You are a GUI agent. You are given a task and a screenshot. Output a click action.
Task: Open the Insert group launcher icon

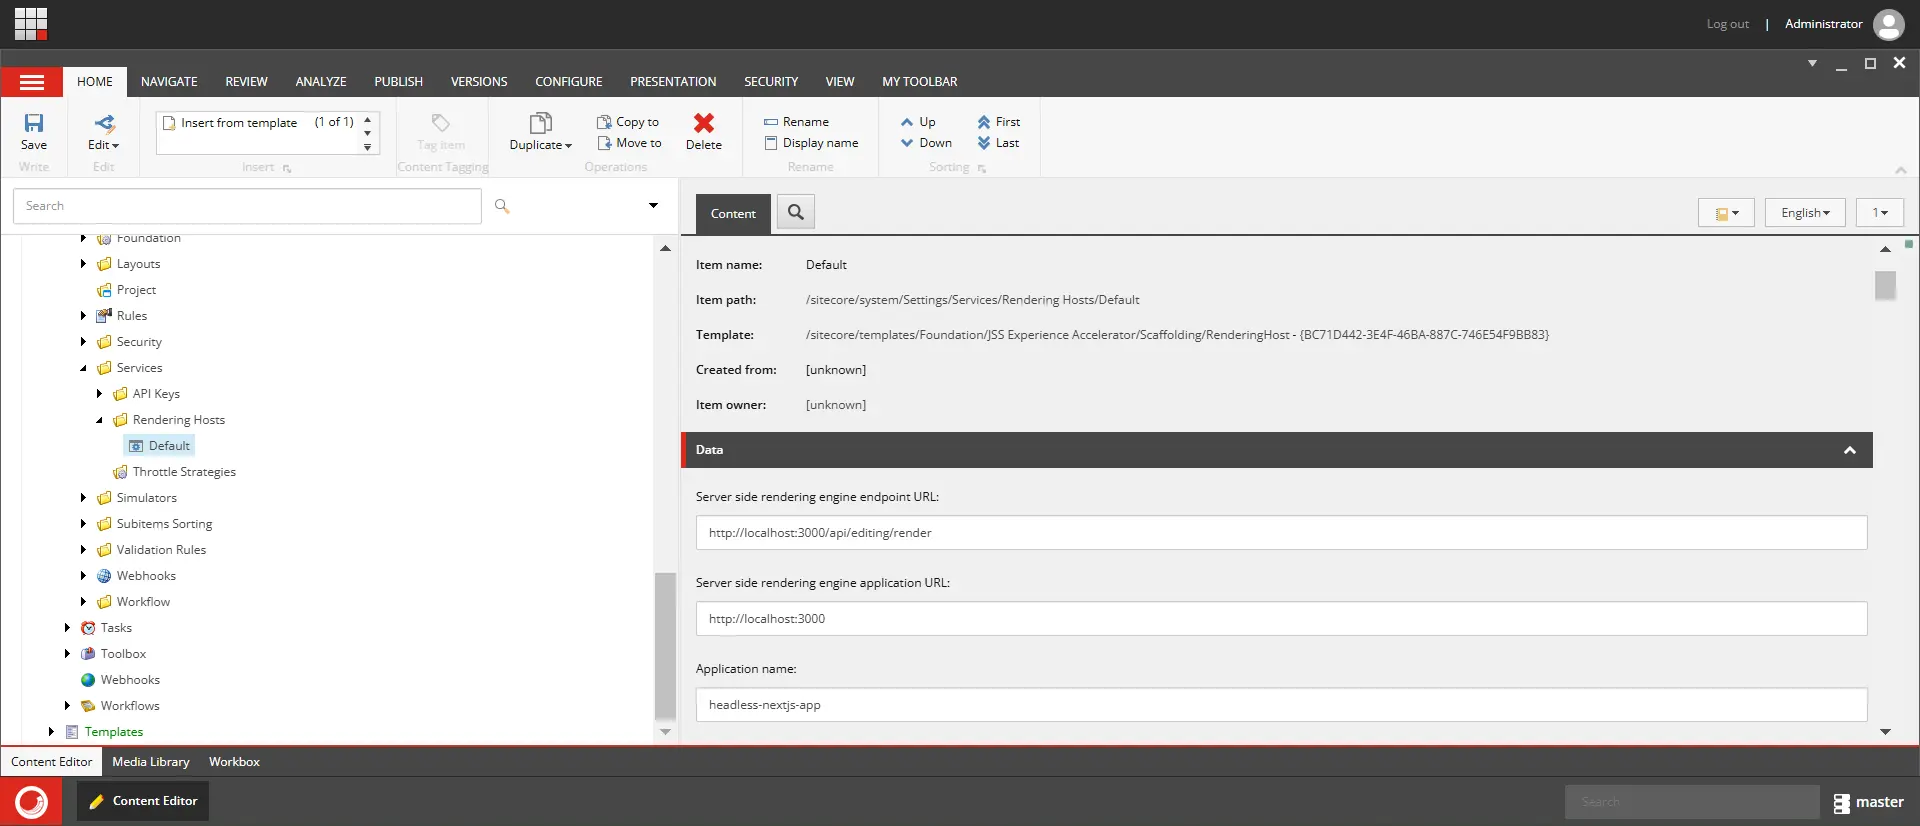pos(287,169)
